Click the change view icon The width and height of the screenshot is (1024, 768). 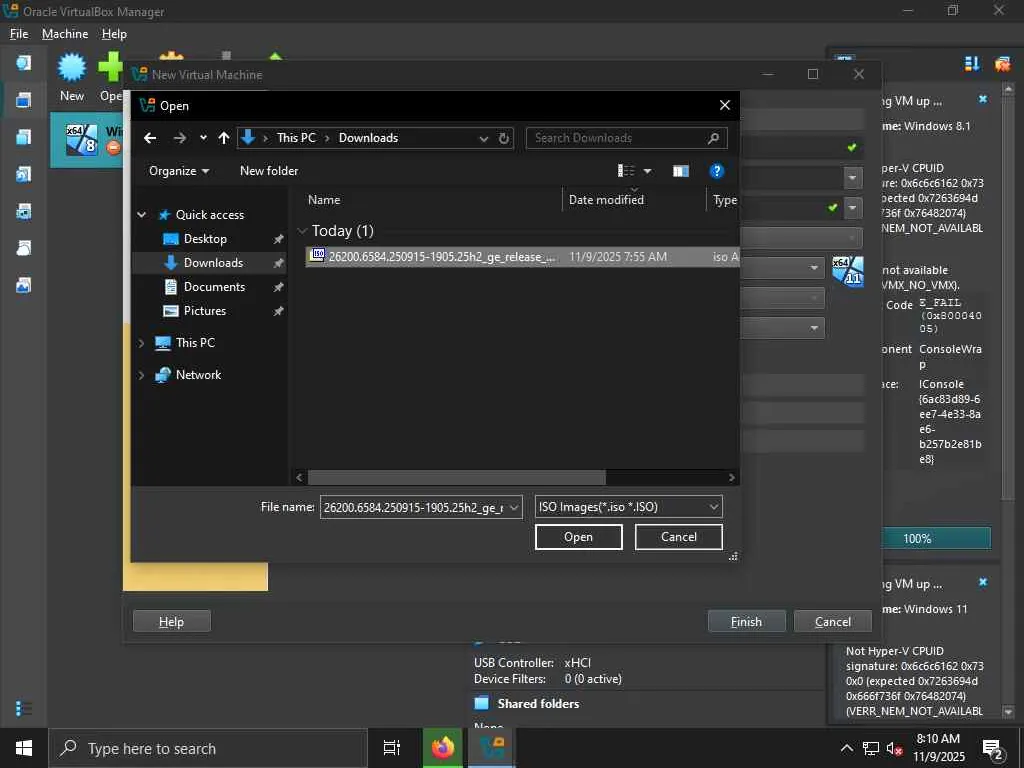[x=626, y=171]
